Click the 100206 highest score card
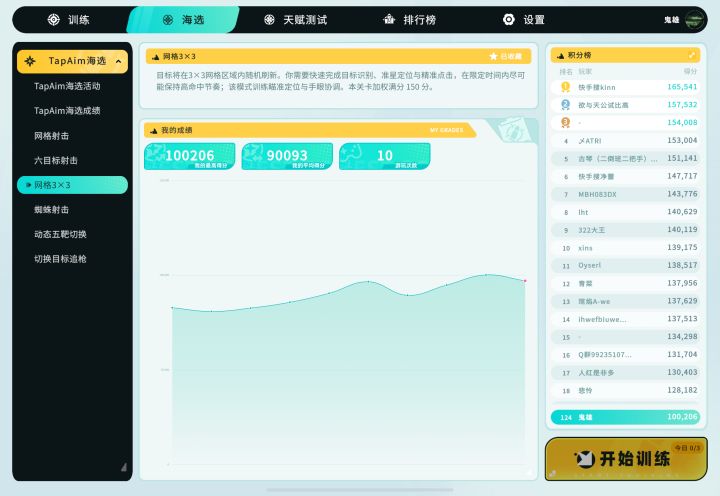Viewport: 720px width, 496px height. pos(190,156)
